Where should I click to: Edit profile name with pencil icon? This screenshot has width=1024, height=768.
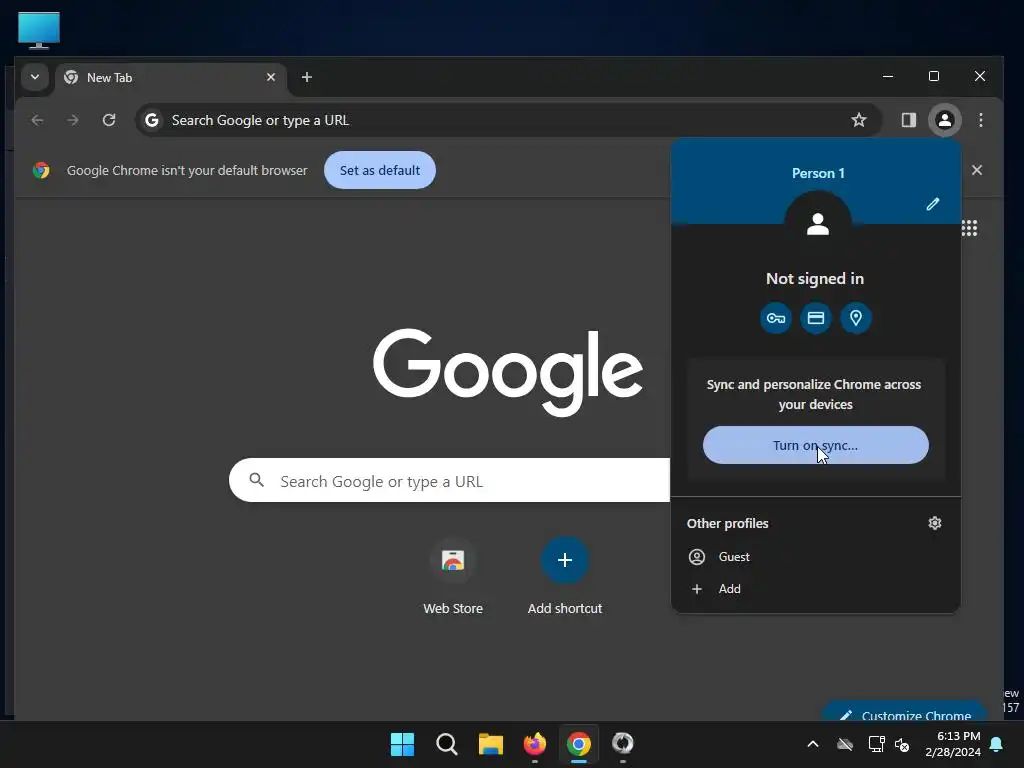pos(933,204)
